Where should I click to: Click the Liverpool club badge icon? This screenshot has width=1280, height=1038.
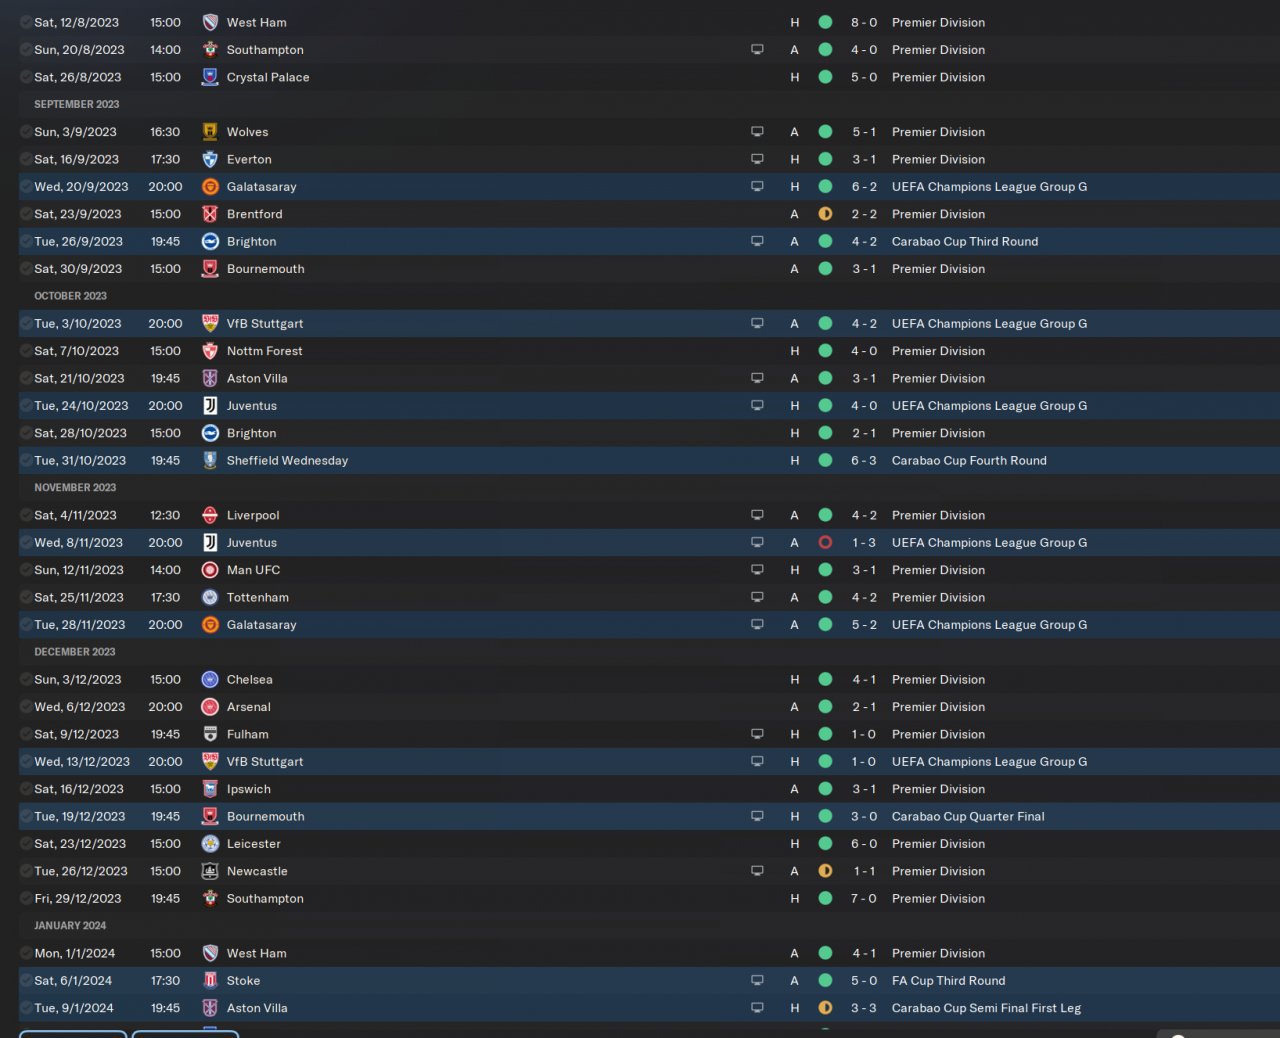click(x=210, y=515)
